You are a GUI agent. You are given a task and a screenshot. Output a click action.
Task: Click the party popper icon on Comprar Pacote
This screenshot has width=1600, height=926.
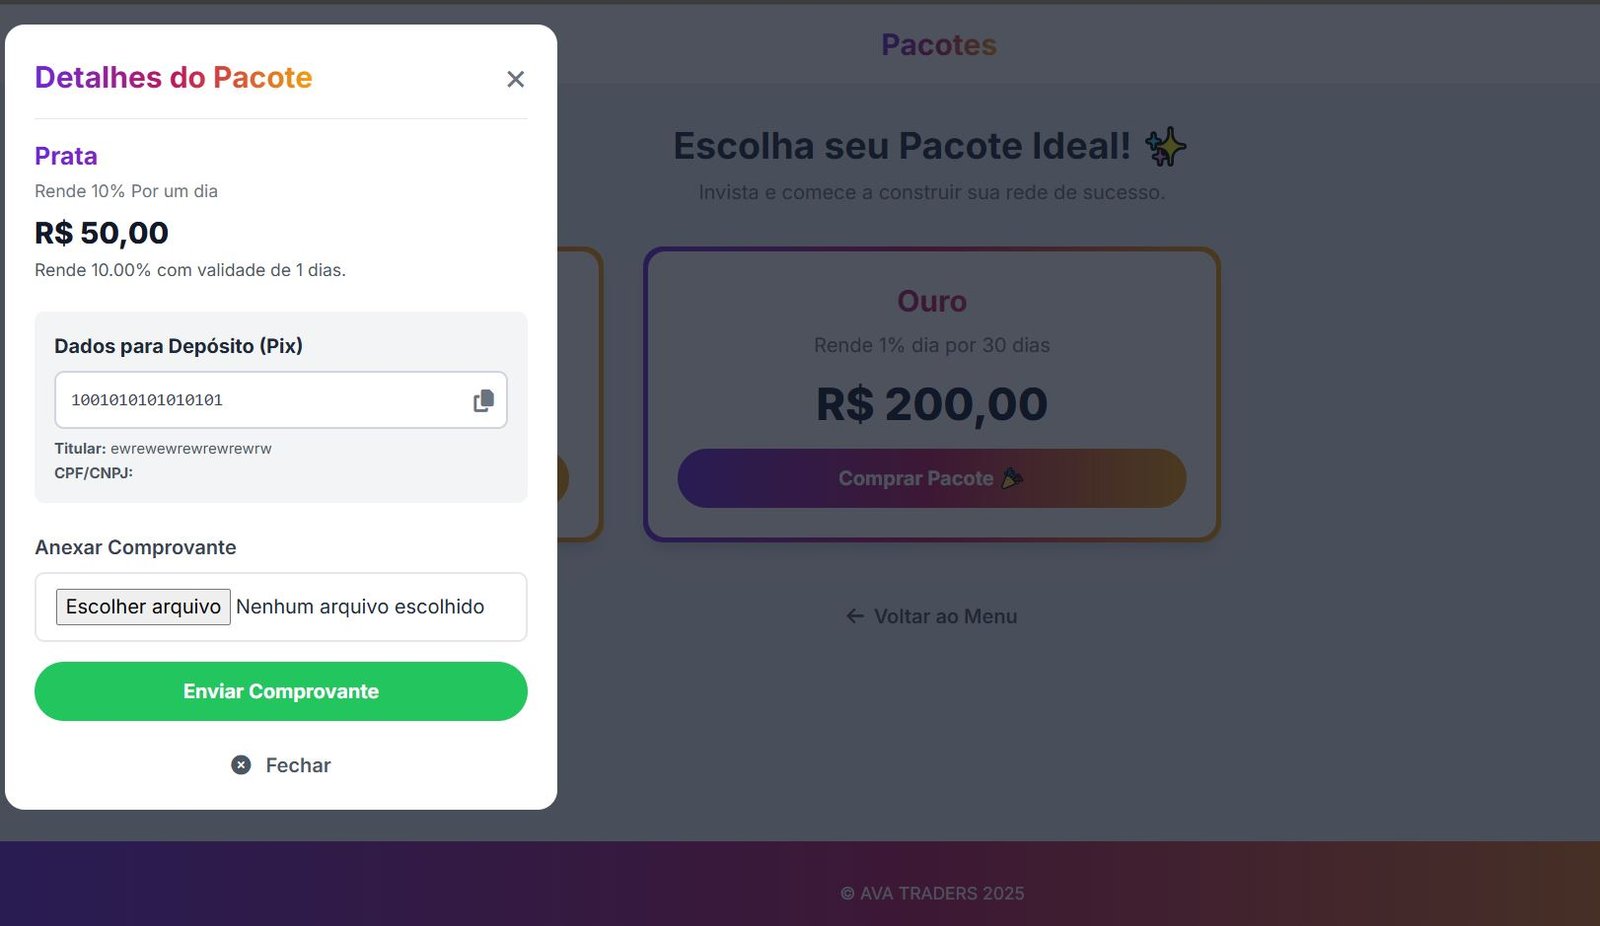[1012, 478]
